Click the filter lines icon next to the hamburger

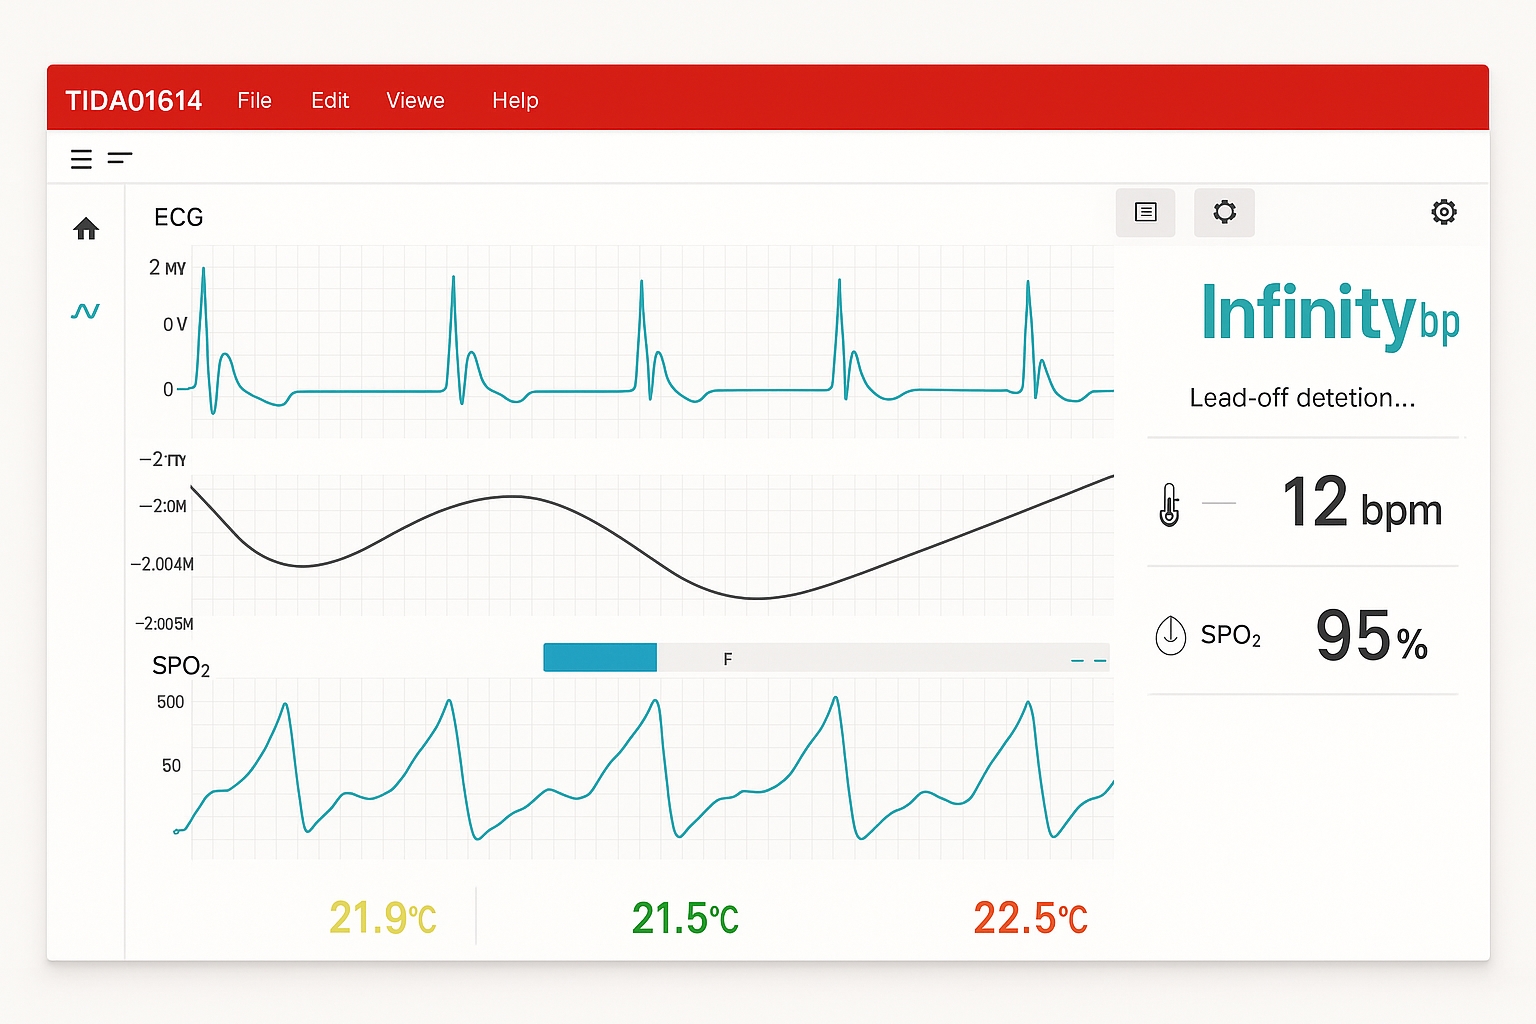pos(120,158)
